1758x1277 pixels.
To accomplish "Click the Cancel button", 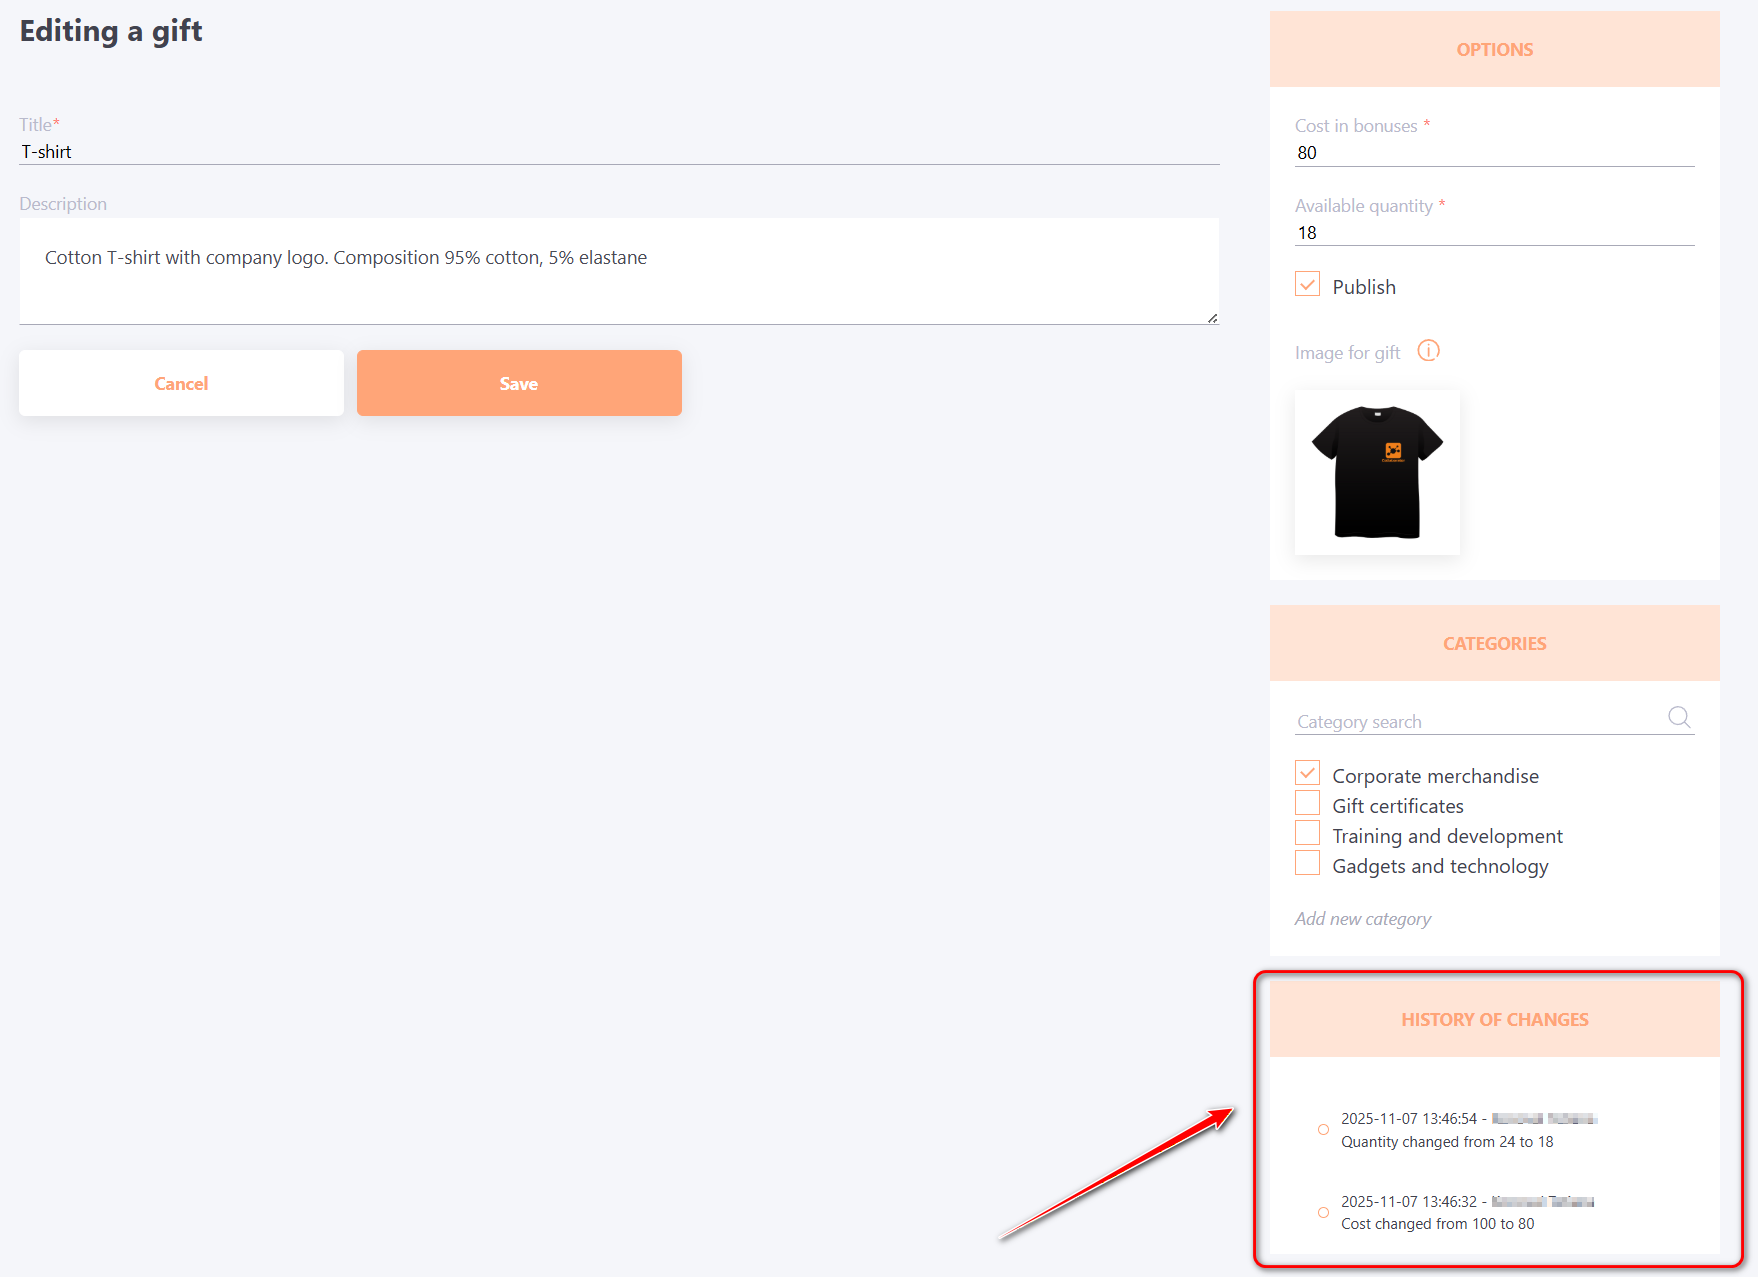I will pyautogui.click(x=181, y=383).
